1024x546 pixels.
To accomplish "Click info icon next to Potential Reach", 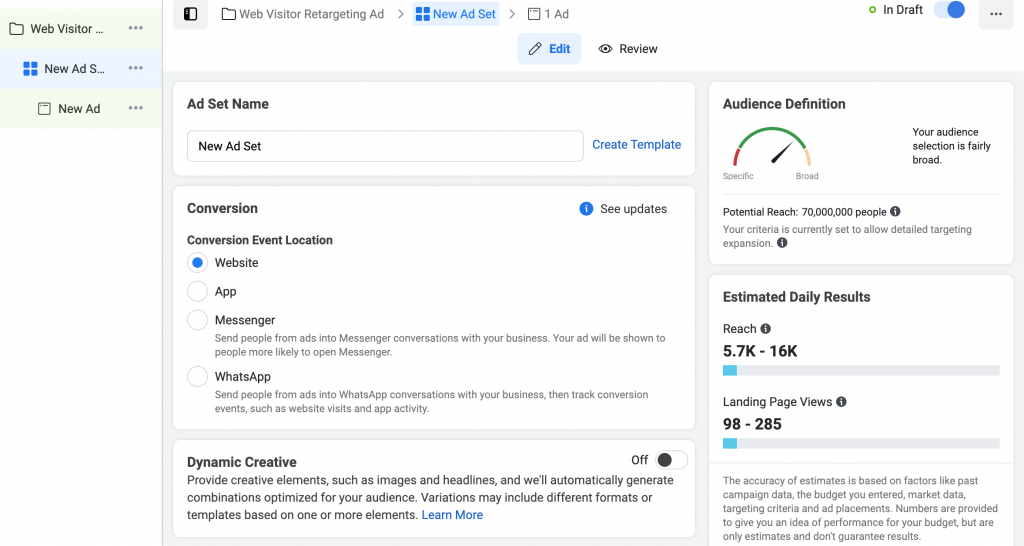I will [895, 212].
